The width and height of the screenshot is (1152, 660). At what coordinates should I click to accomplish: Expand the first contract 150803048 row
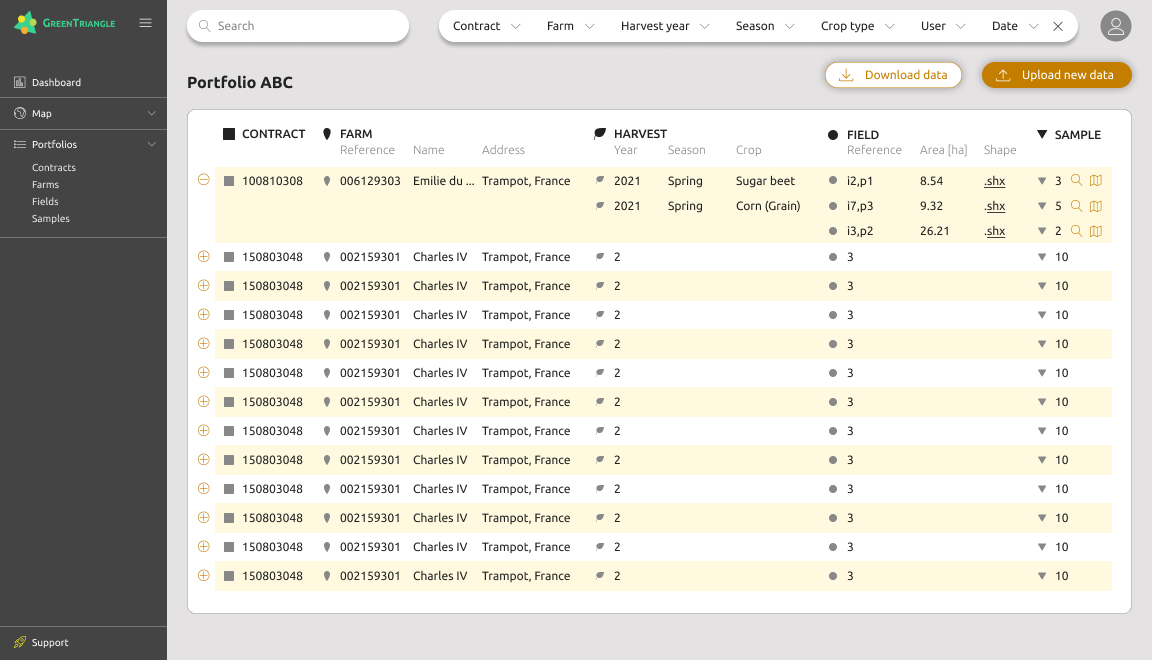(x=204, y=256)
